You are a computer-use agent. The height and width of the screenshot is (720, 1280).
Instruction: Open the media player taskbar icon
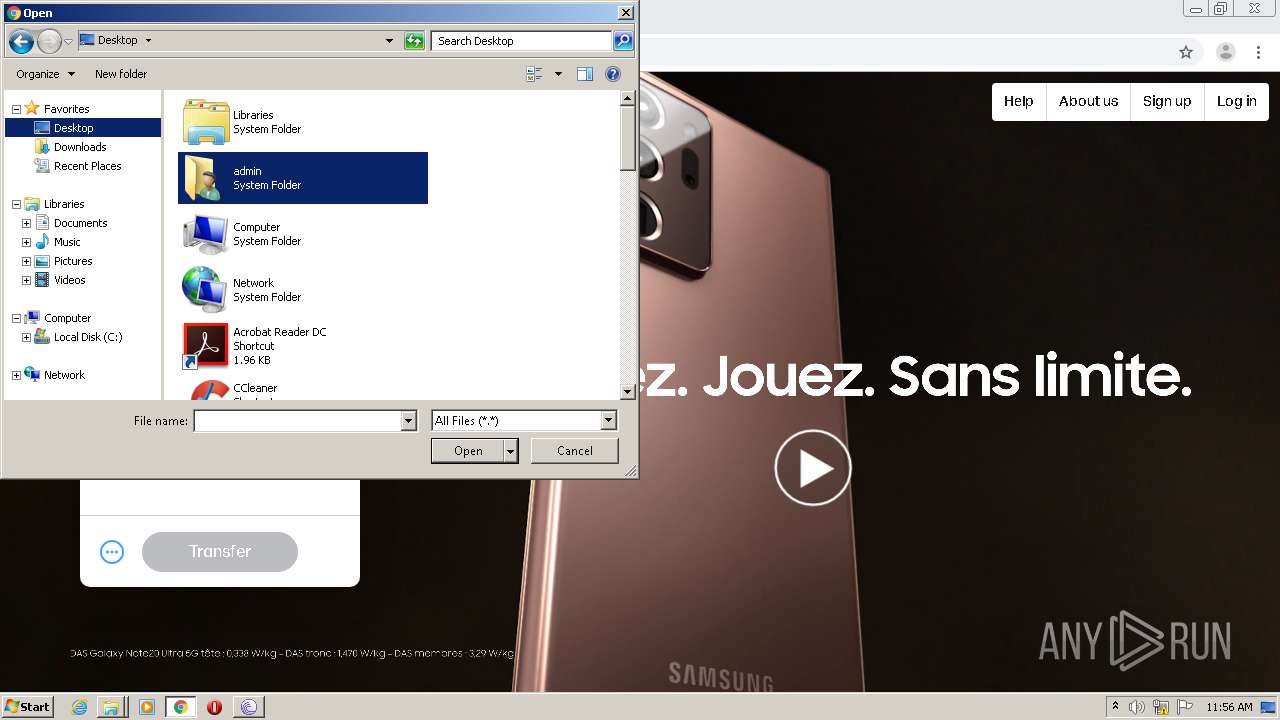(x=147, y=707)
